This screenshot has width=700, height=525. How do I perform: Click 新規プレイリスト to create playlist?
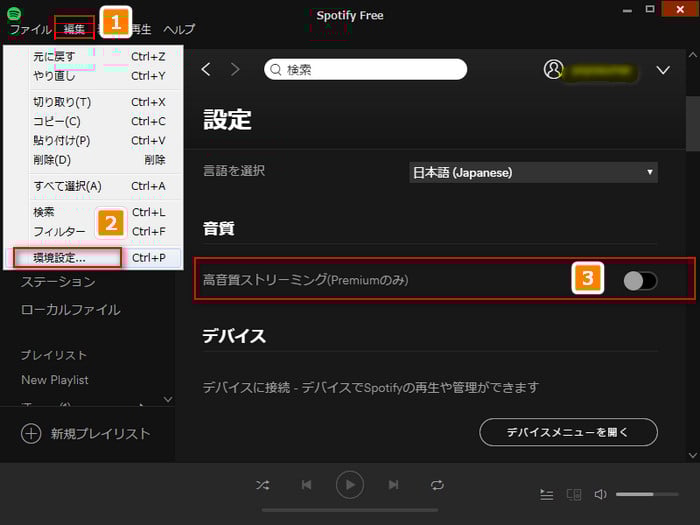click(x=100, y=433)
